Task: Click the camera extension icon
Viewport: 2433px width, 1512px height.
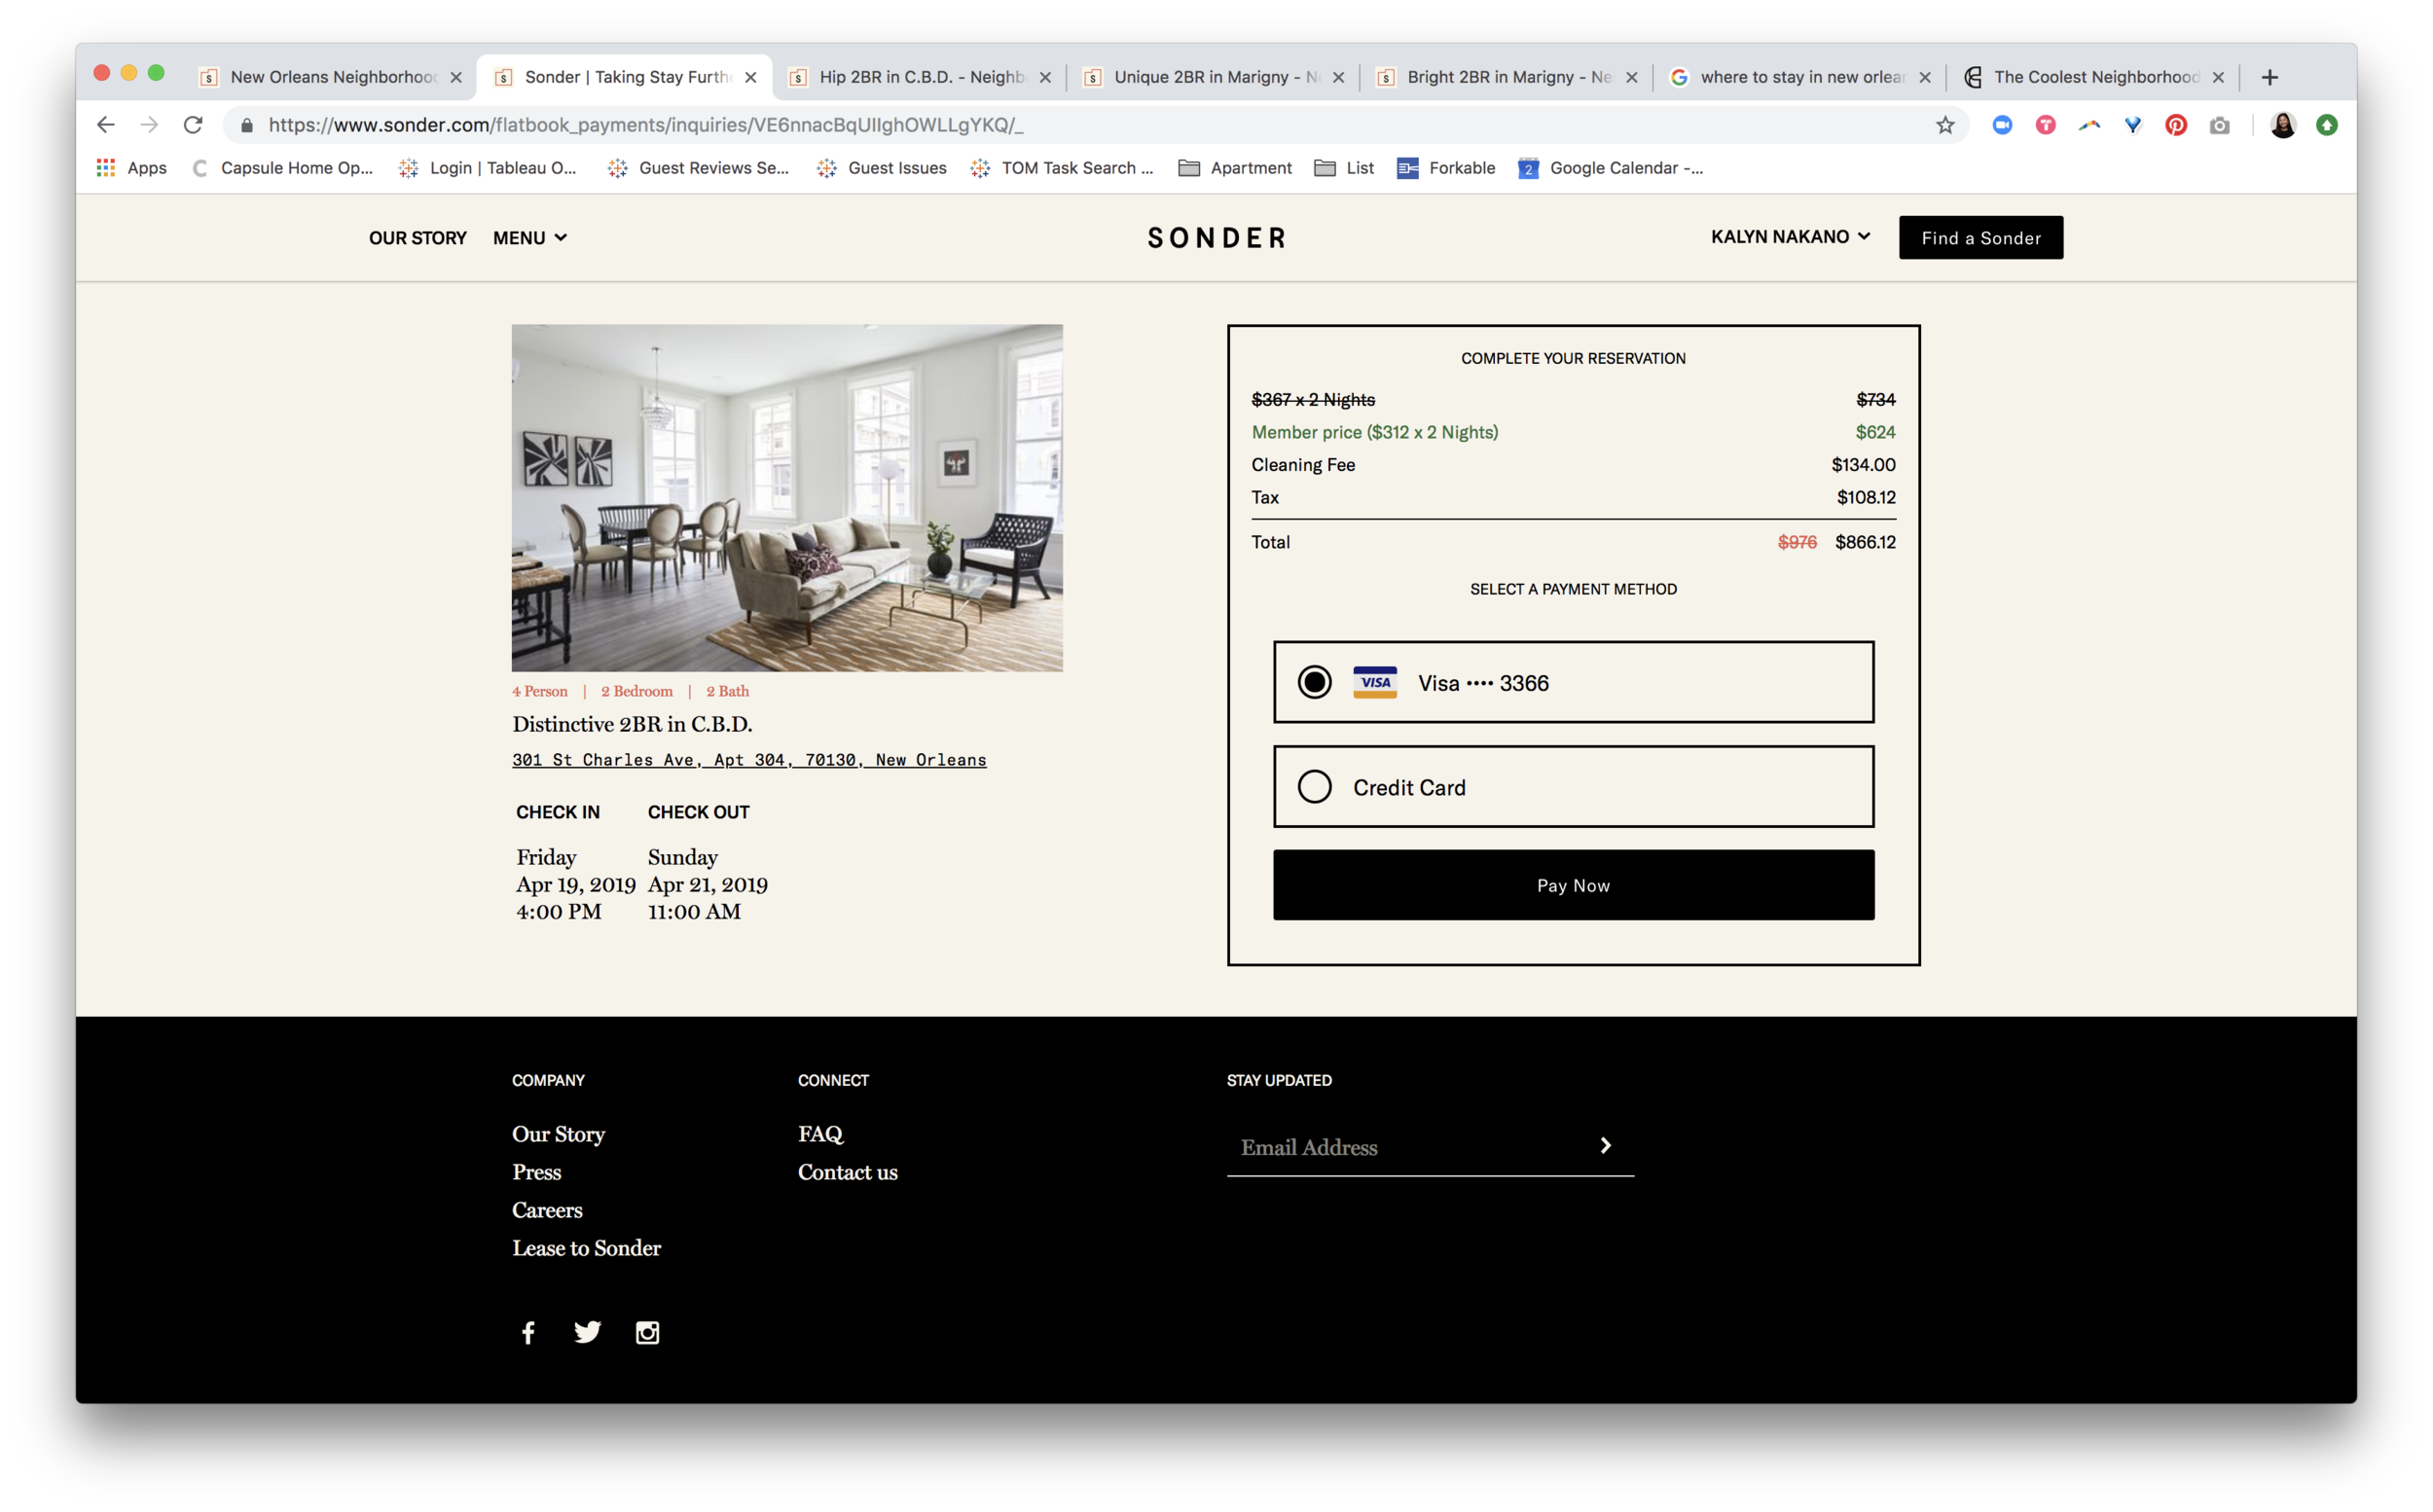Action: 2220,125
